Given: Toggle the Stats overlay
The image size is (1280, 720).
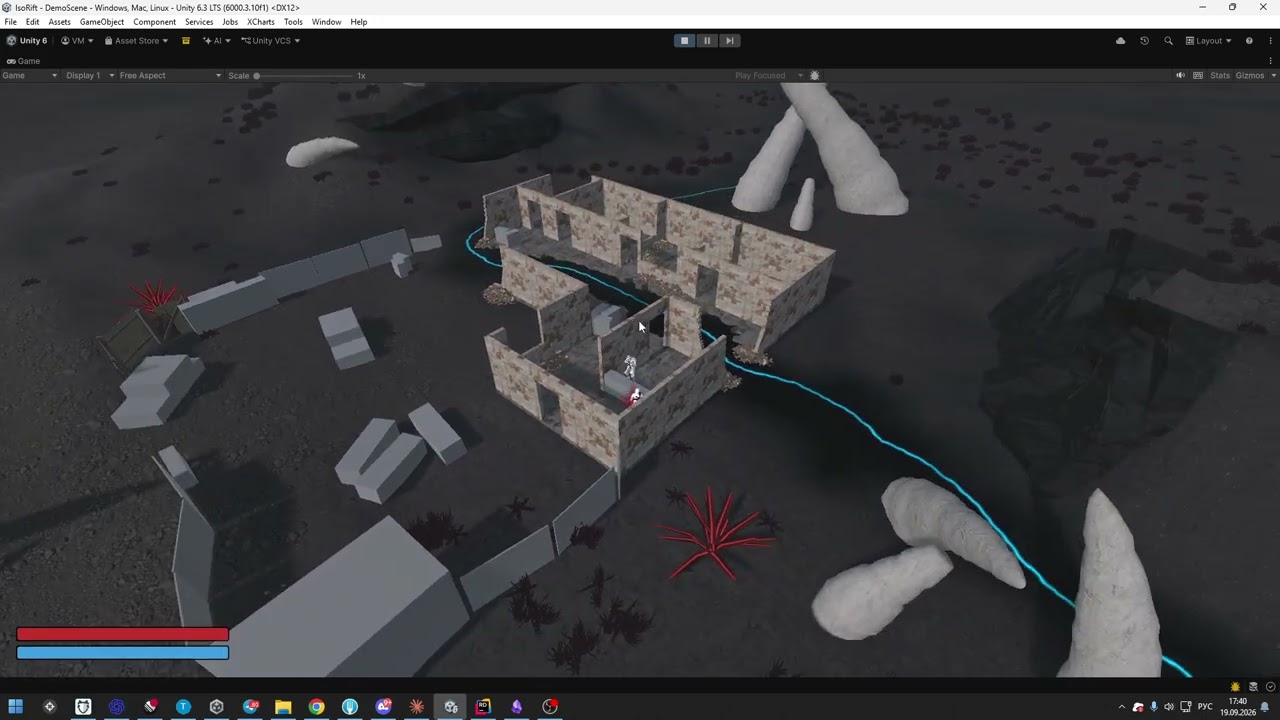Looking at the screenshot, I should click(x=1220, y=76).
